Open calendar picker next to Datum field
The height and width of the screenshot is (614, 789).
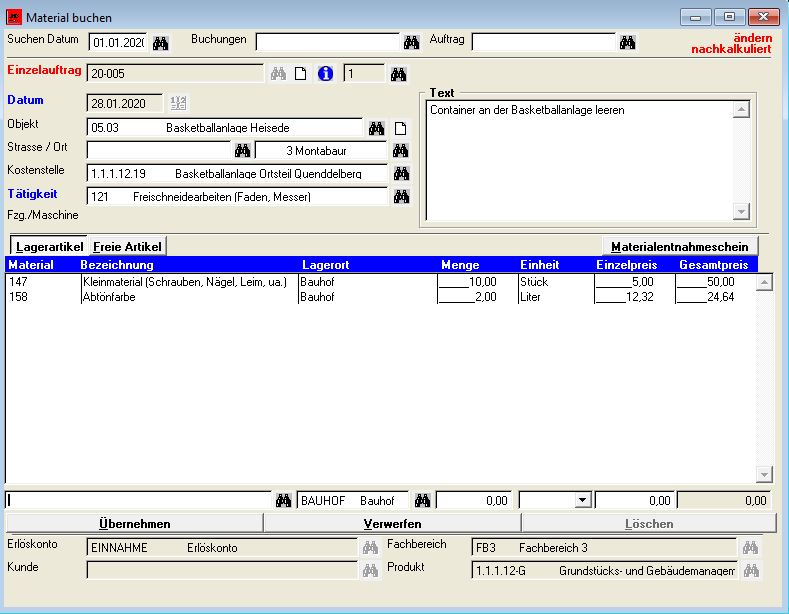(x=179, y=102)
